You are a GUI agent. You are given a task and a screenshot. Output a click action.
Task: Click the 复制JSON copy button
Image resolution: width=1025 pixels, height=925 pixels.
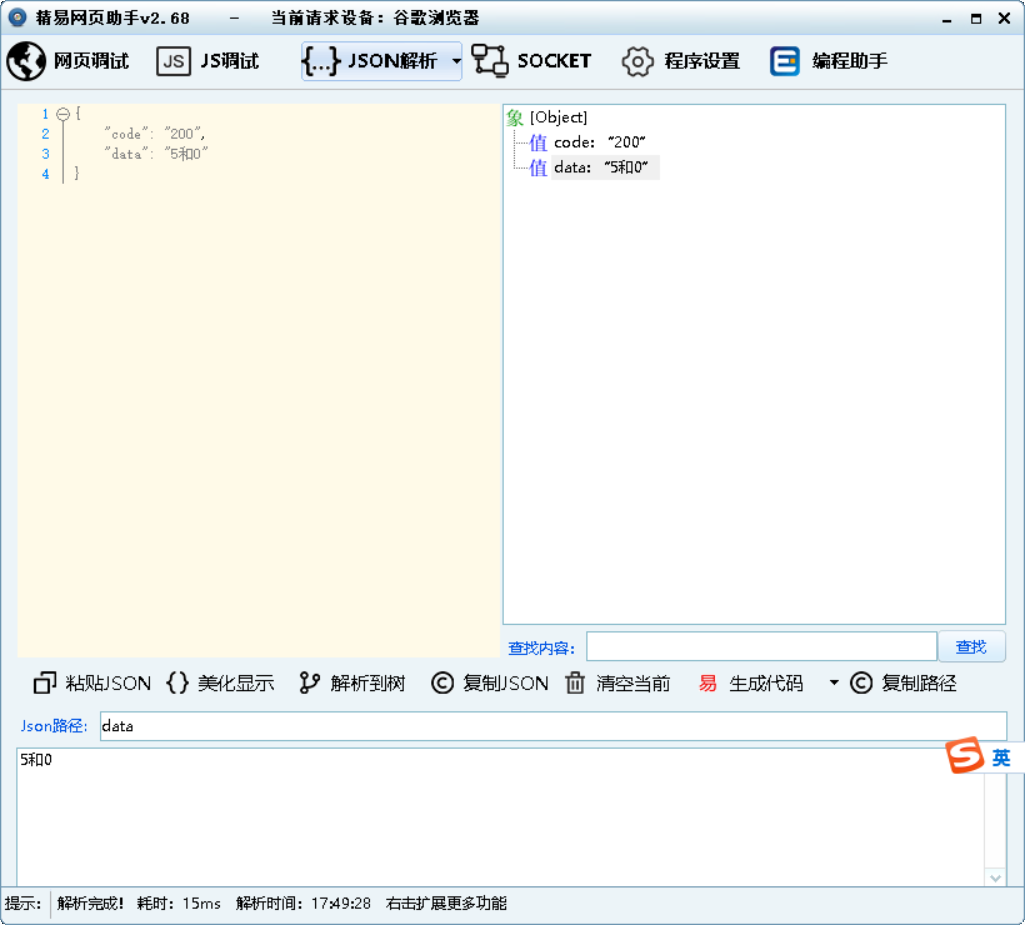click(x=490, y=683)
